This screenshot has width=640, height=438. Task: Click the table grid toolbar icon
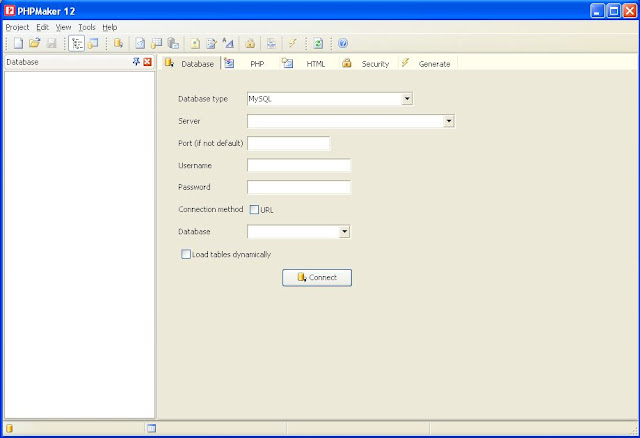157,43
